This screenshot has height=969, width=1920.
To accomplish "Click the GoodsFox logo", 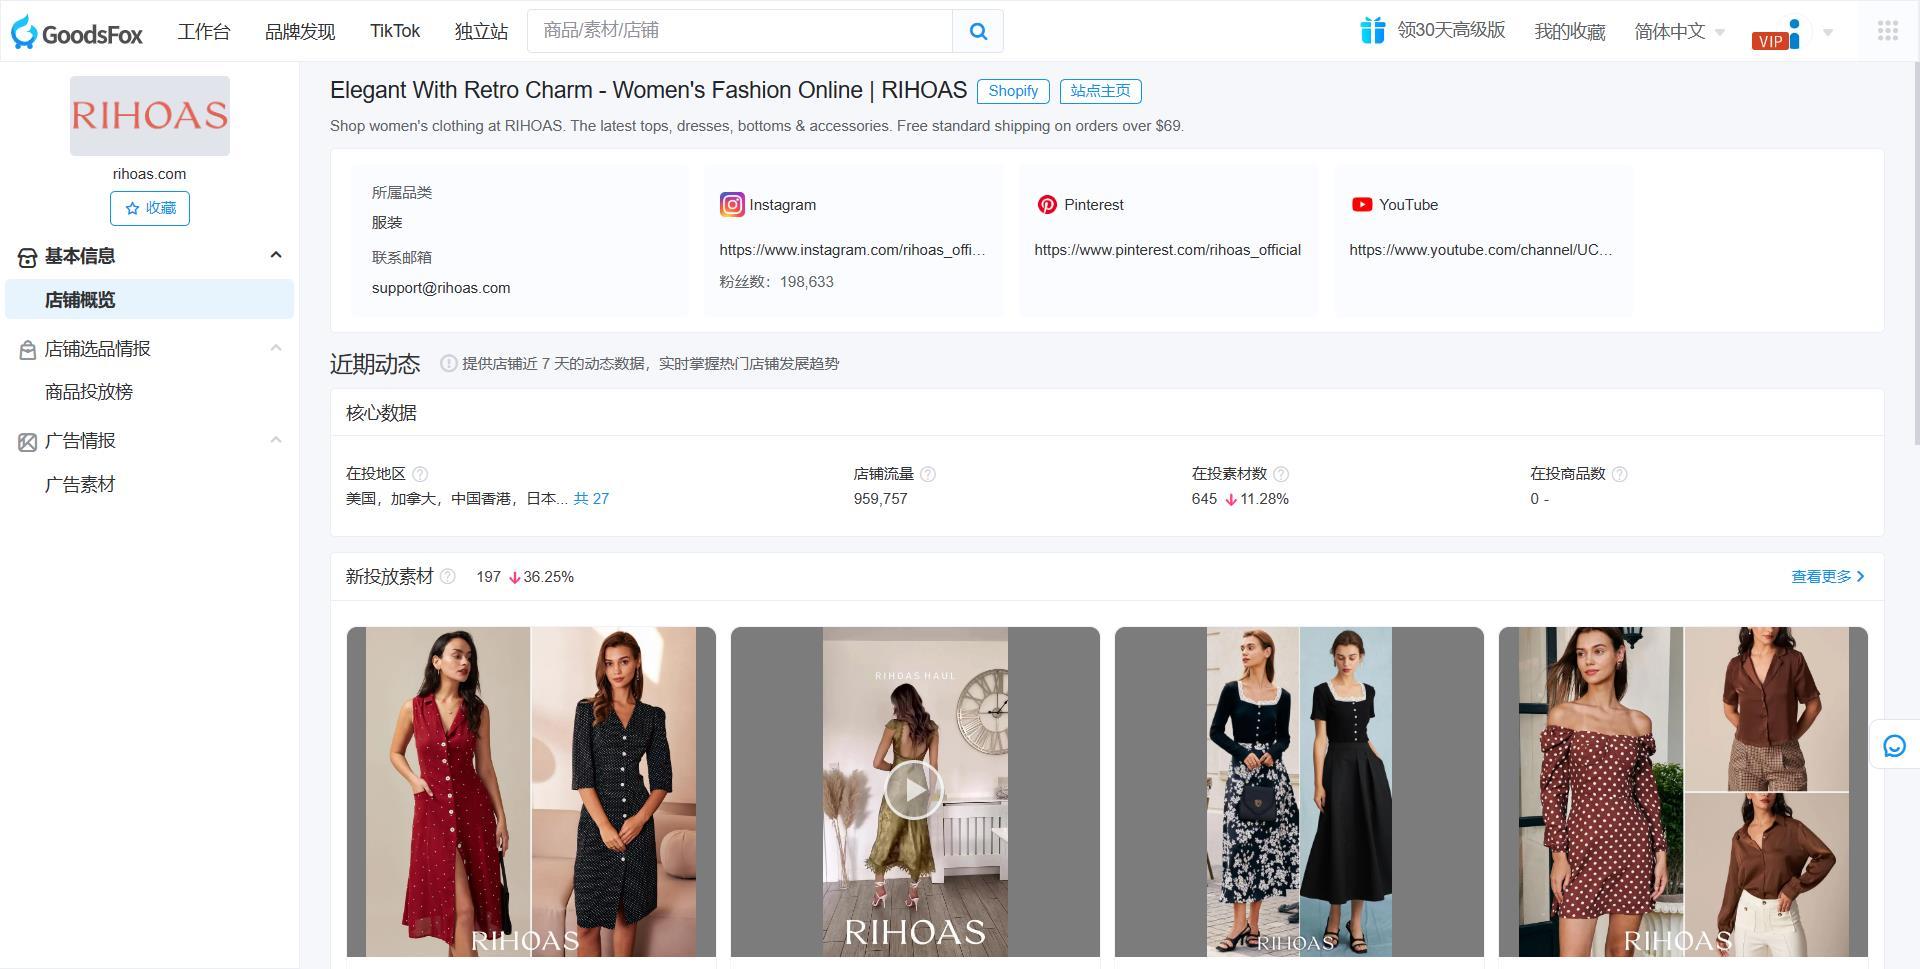I will tap(75, 31).
